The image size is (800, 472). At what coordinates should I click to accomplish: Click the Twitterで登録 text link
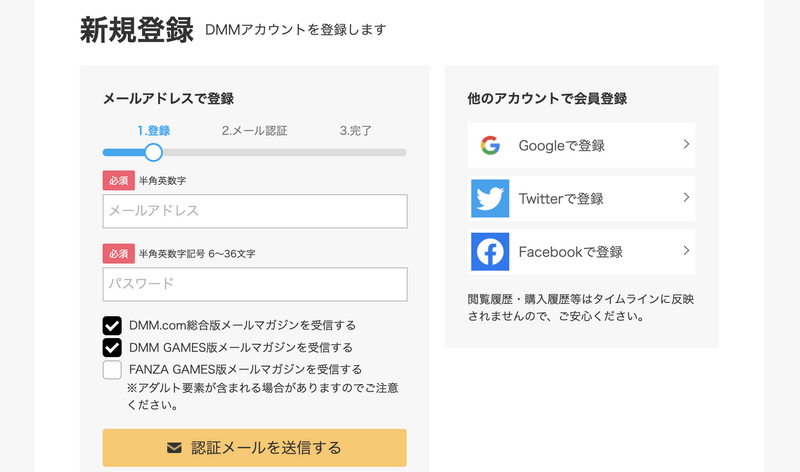[560, 199]
